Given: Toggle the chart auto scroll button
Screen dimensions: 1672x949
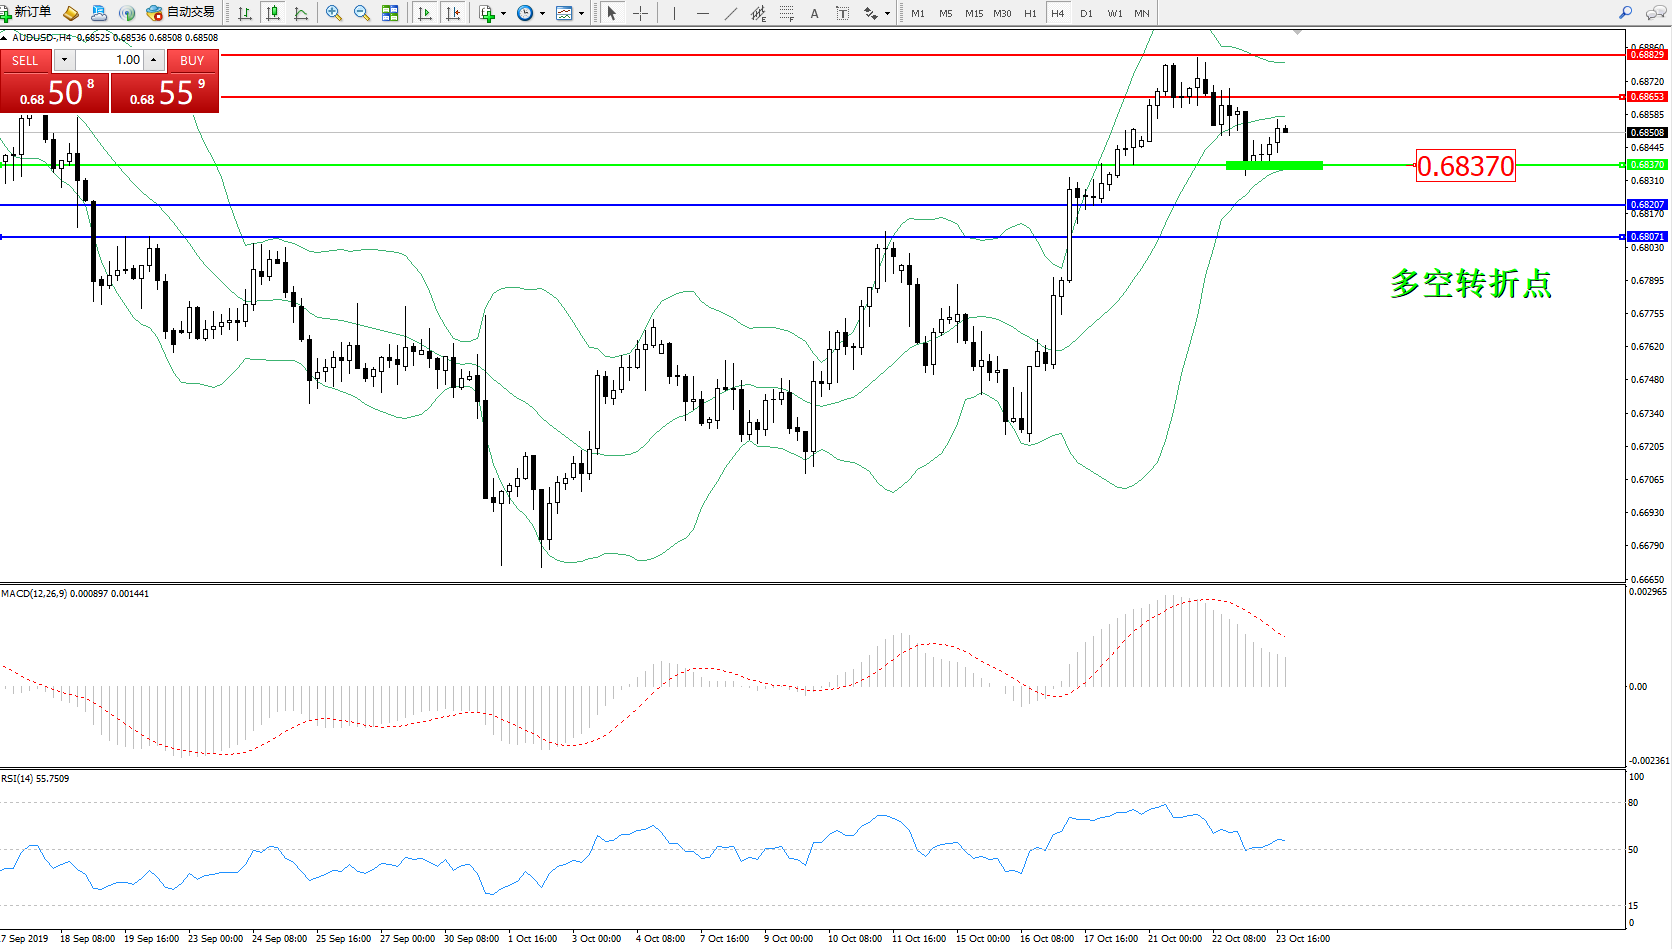Looking at the screenshot, I should coord(425,13).
